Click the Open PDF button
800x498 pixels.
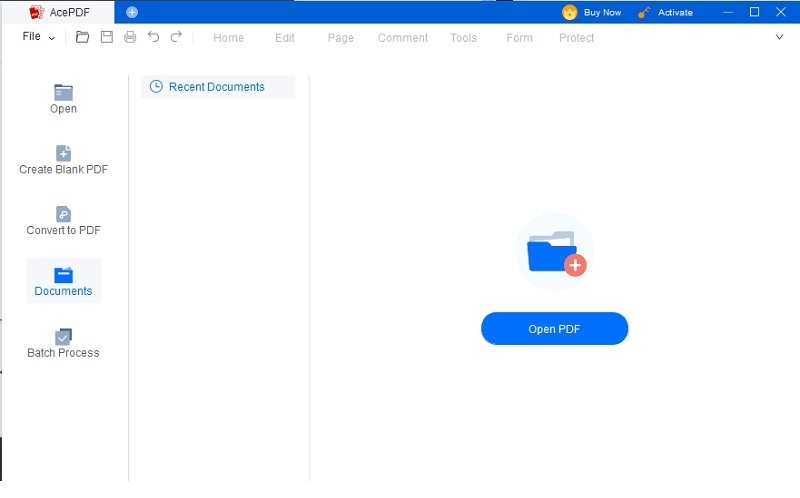(x=555, y=329)
